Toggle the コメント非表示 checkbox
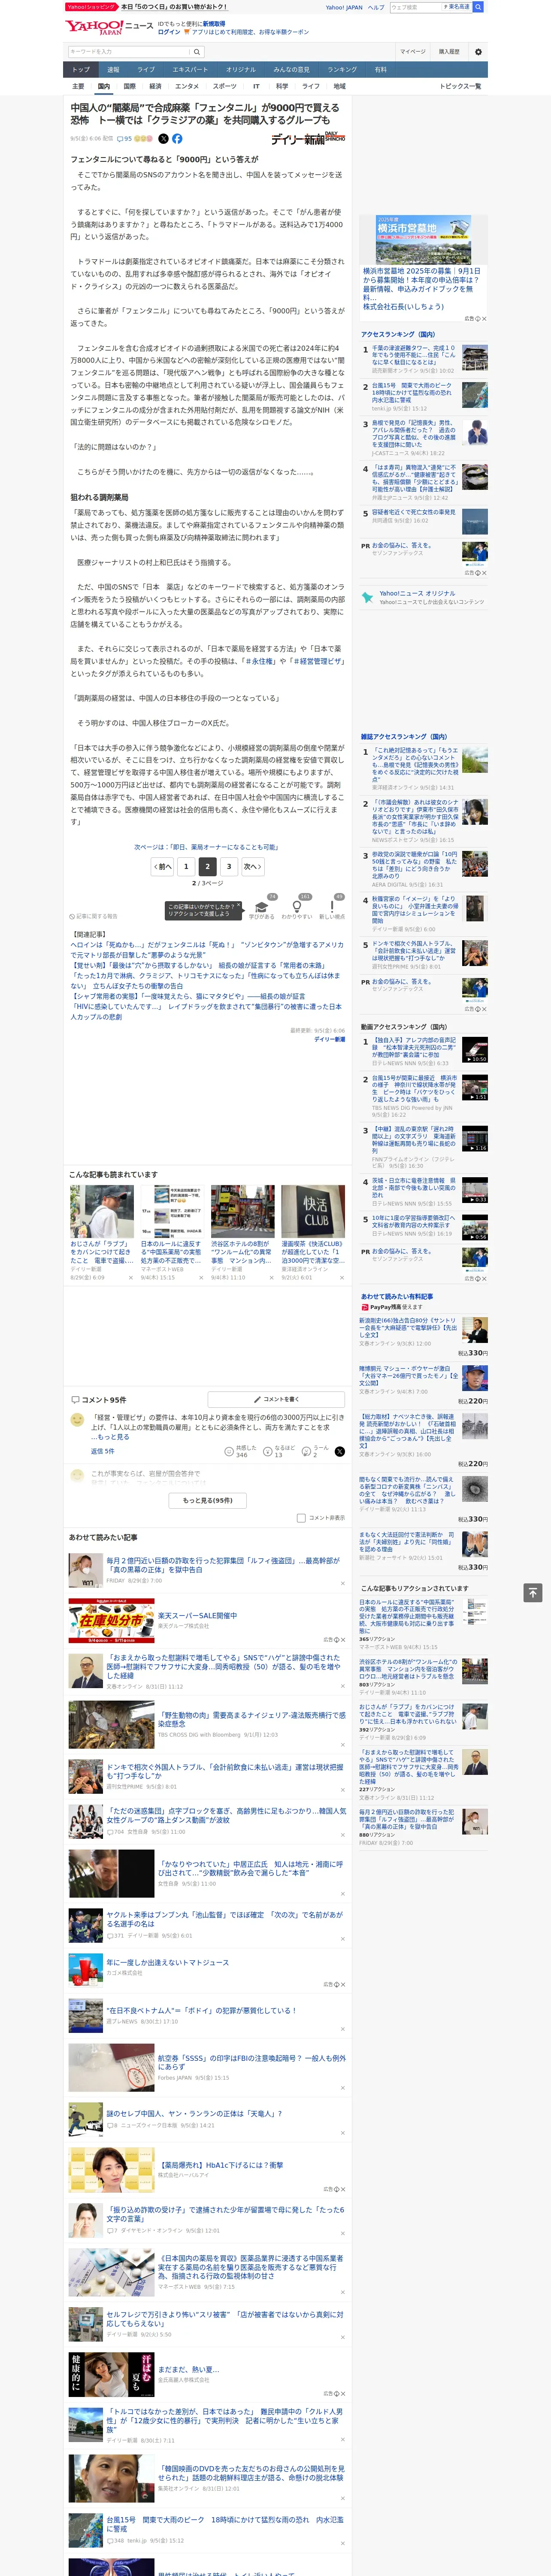The height and width of the screenshot is (2576, 551). (301, 1518)
